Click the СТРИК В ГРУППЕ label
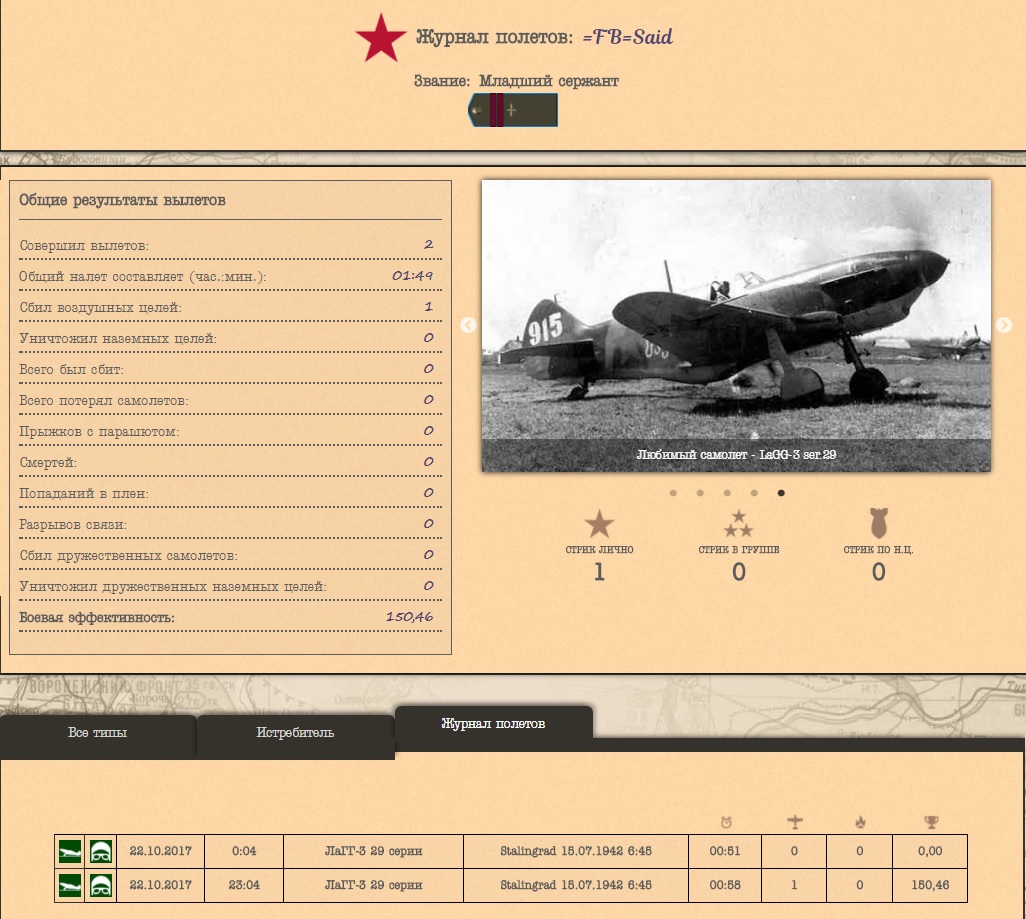The width and height of the screenshot is (1026, 919). [x=739, y=550]
